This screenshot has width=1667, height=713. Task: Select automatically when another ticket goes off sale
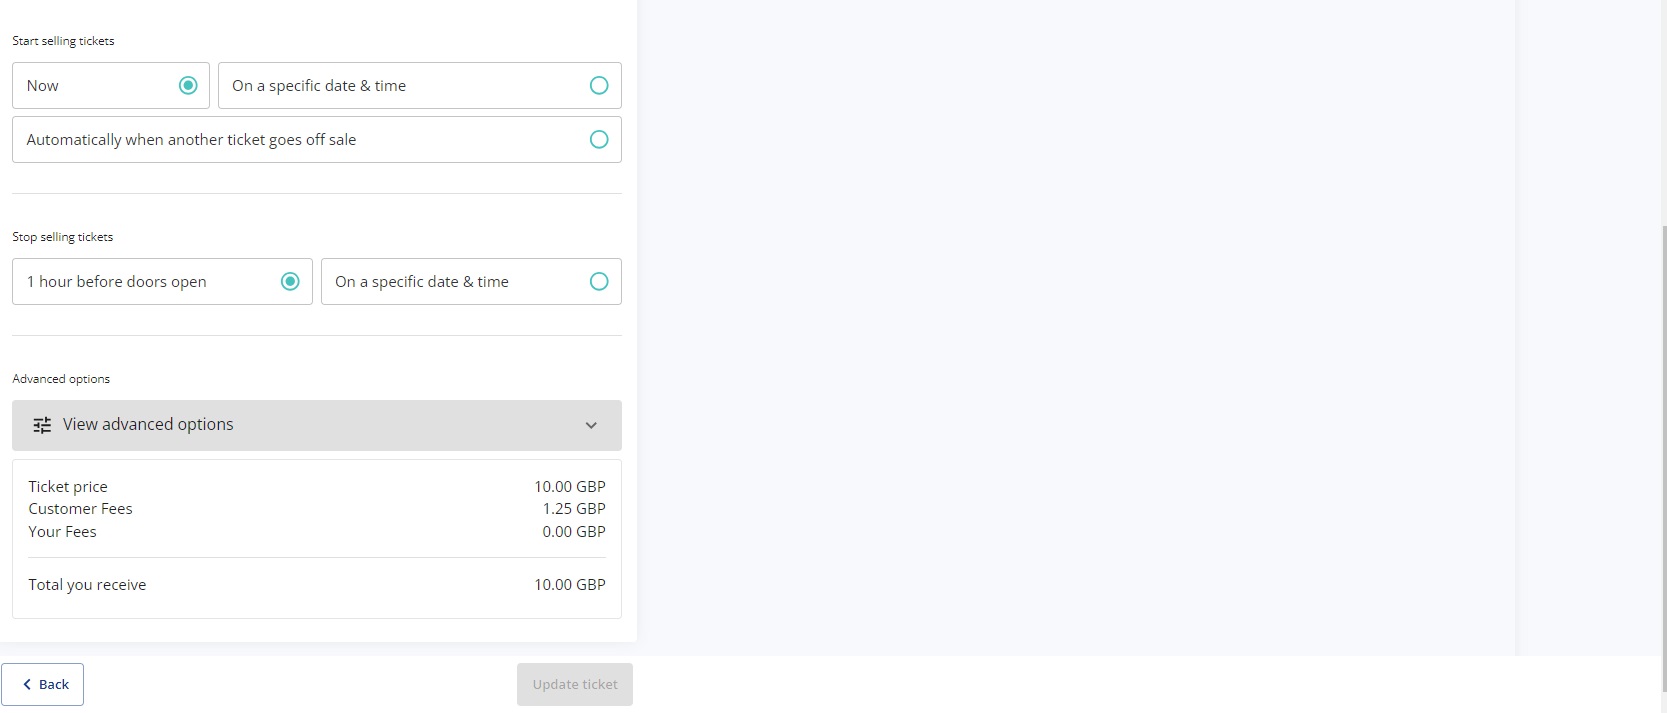317,140
